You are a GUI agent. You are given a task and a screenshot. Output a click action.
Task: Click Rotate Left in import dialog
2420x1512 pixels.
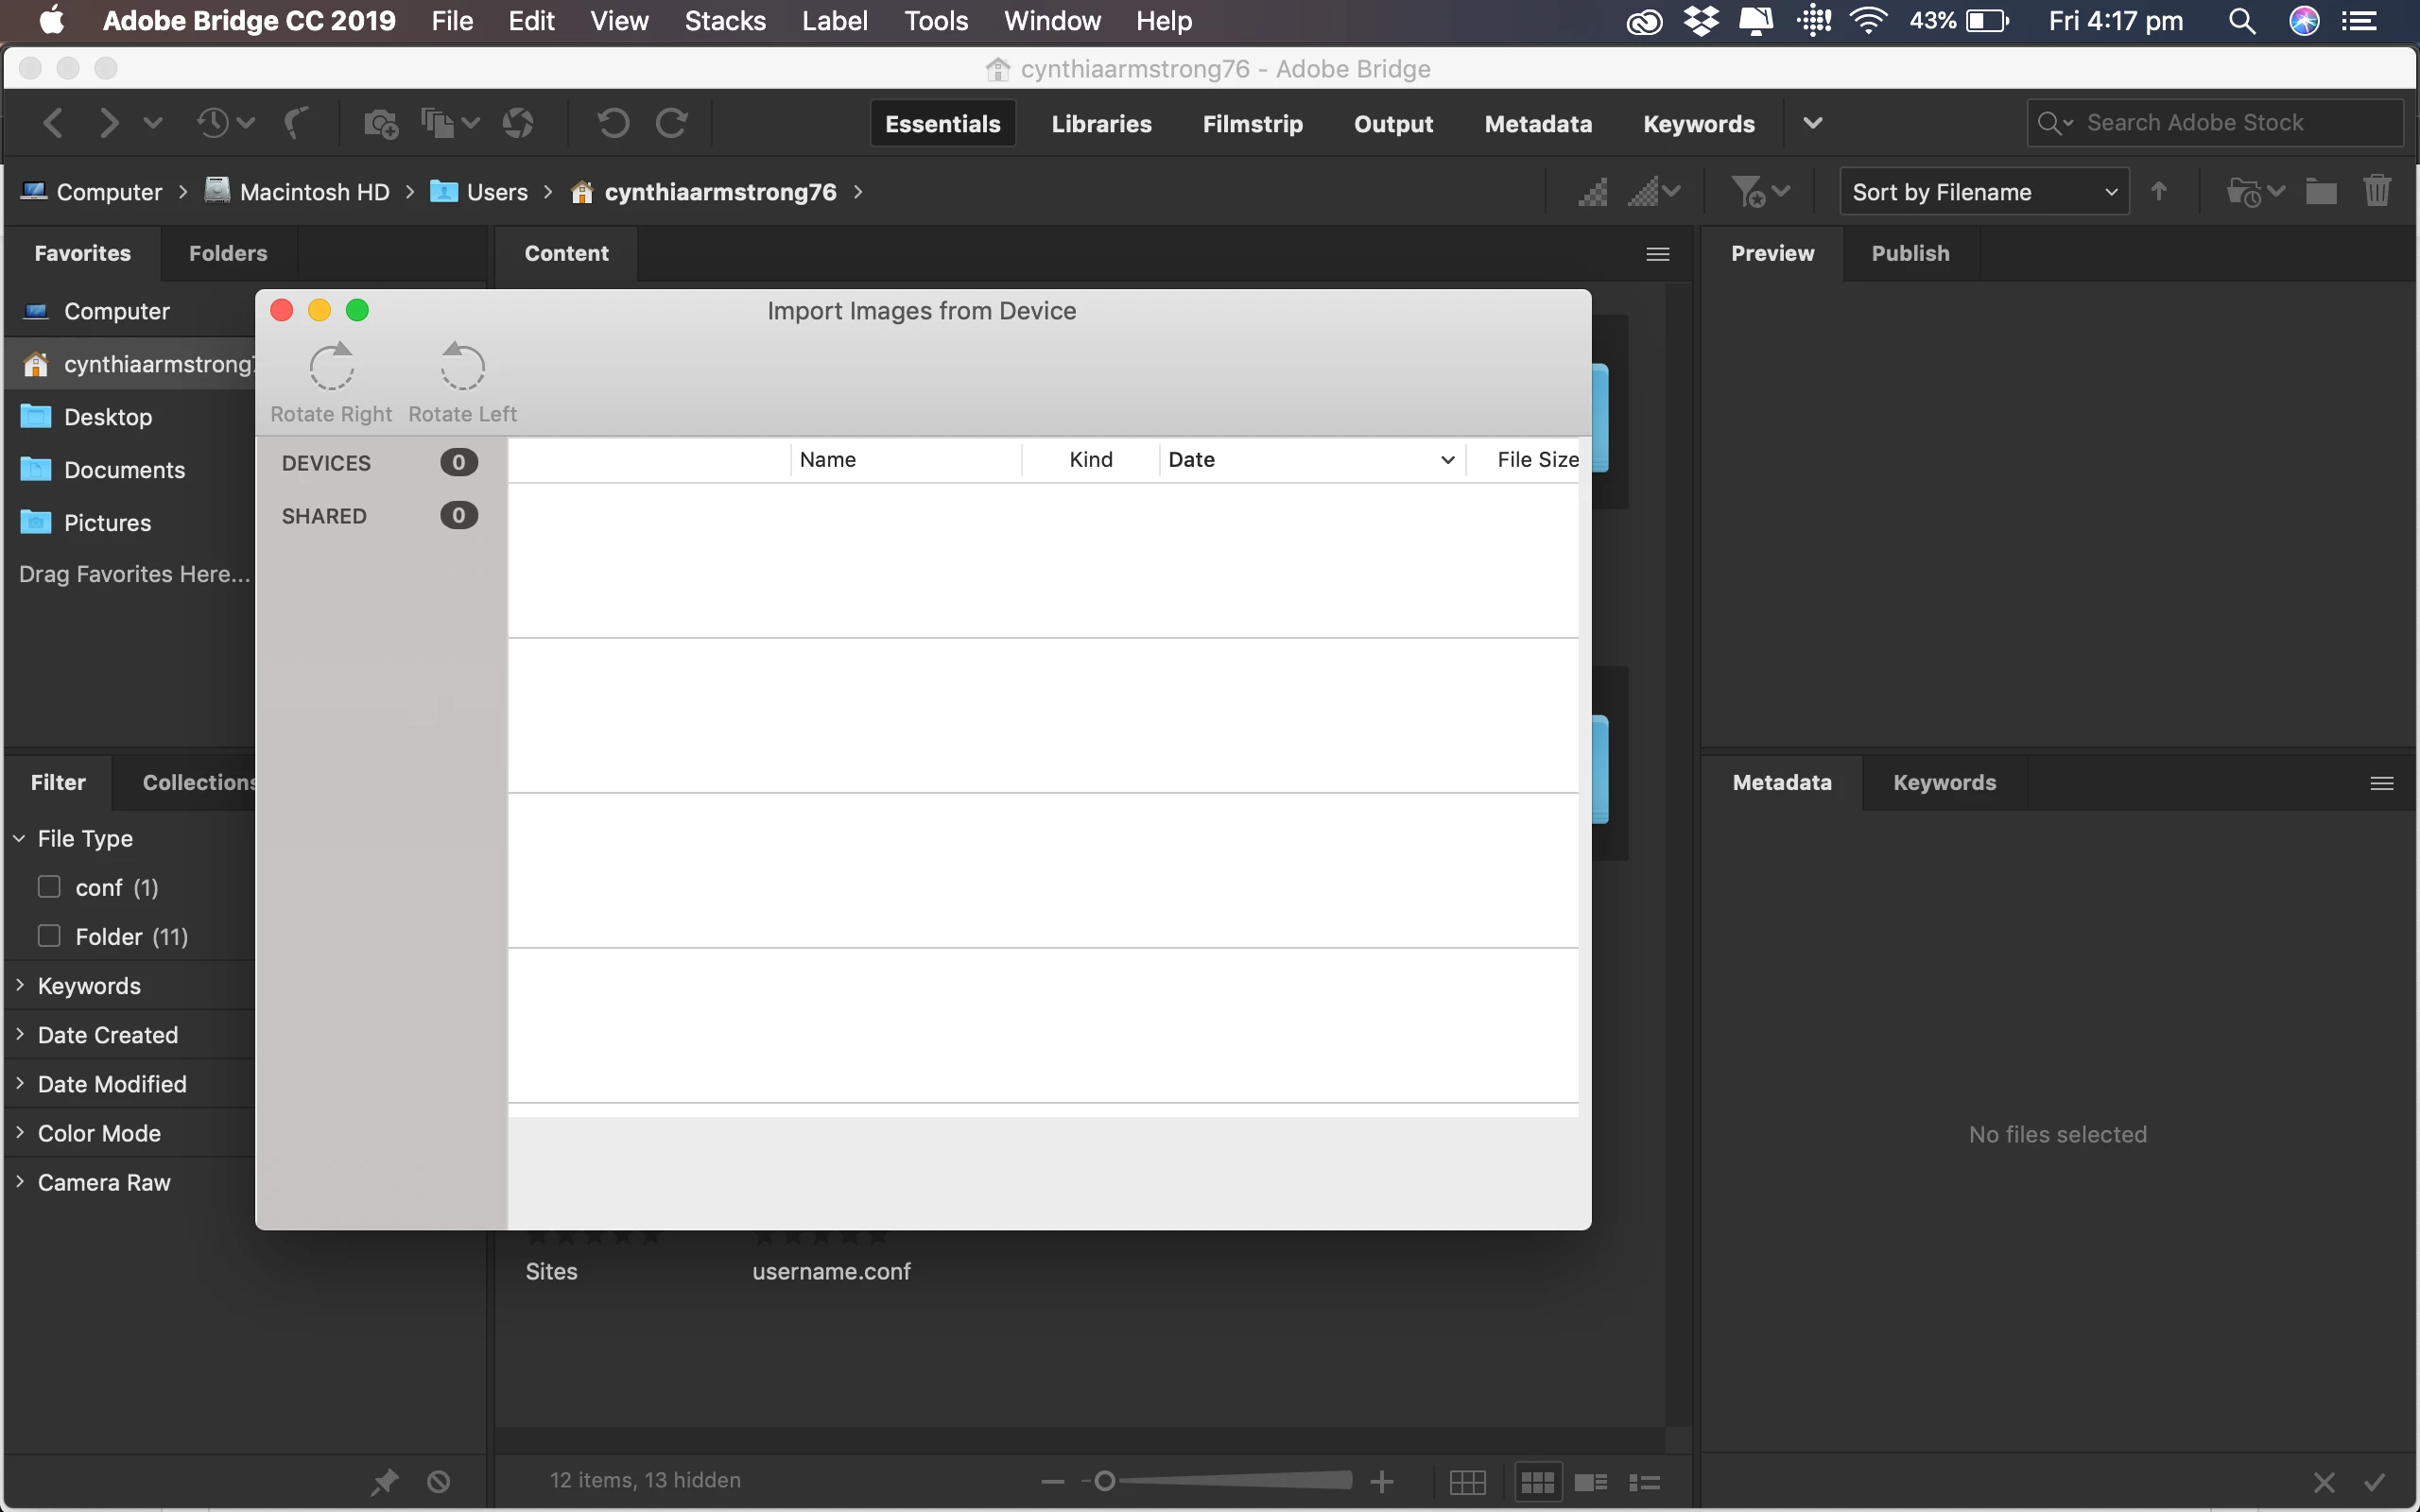pos(462,382)
